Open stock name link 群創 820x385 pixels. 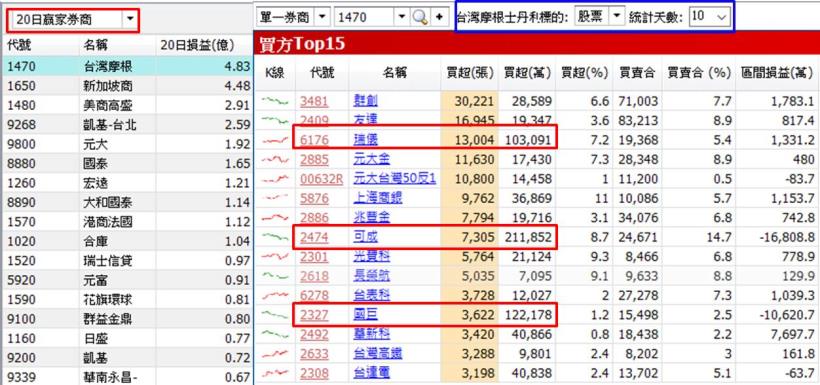(x=366, y=101)
